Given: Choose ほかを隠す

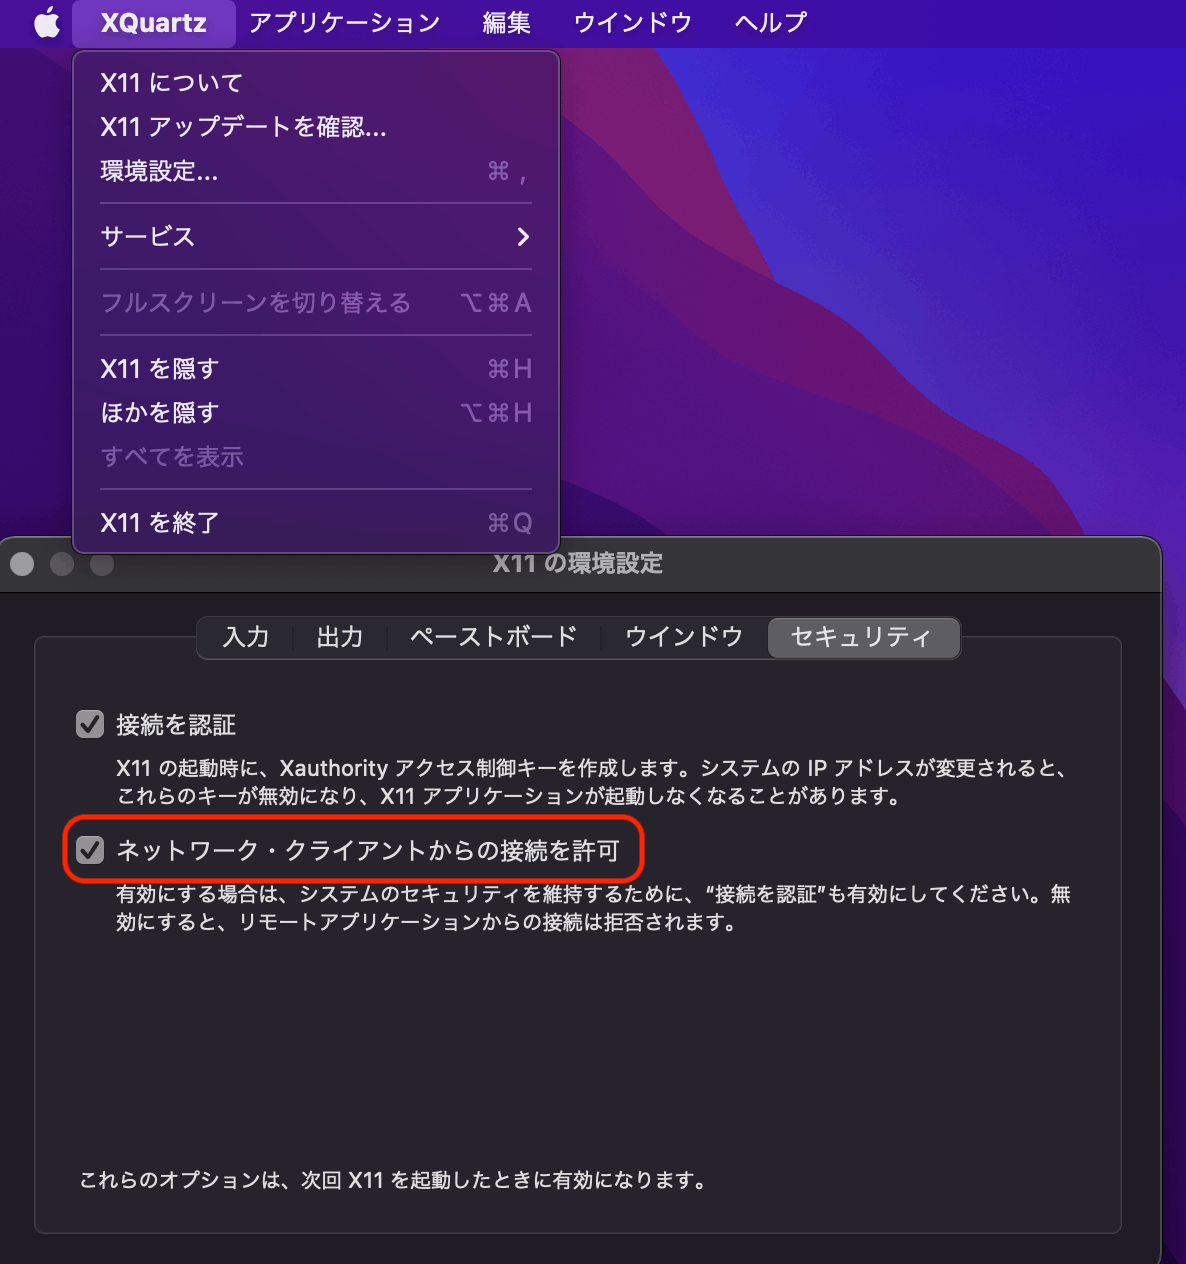Looking at the screenshot, I should (316, 413).
